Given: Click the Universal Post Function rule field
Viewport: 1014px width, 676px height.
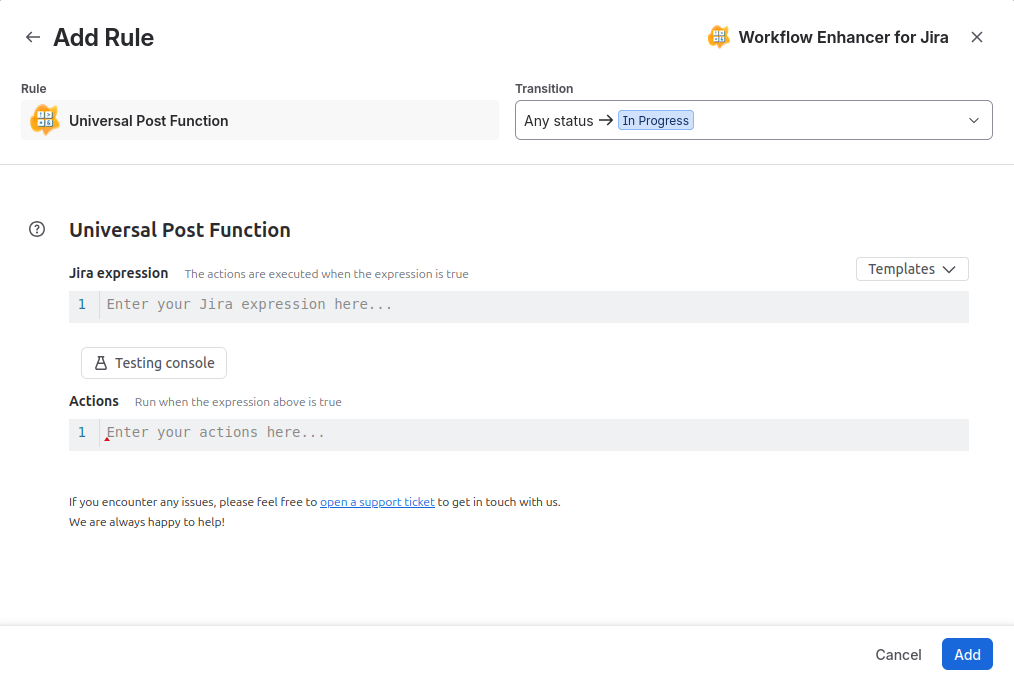Looking at the screenshot, I should point(260,120).
